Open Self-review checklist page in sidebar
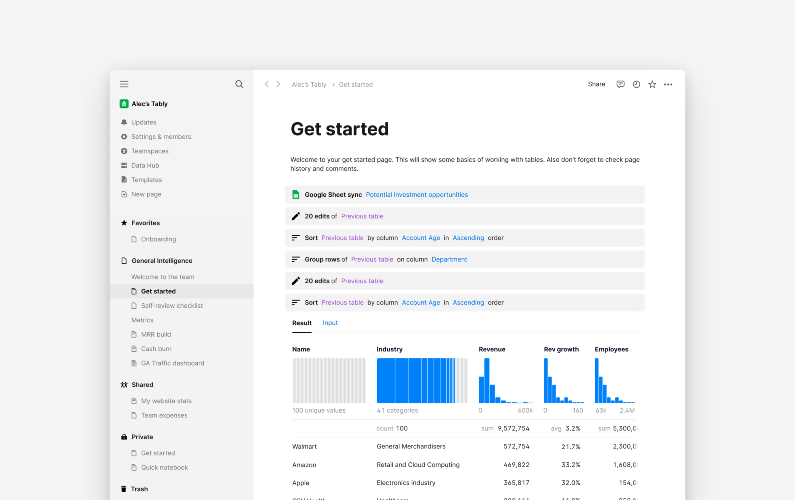Image resolution: width=795 pixels, height=500 pixels. click(171, 305)
